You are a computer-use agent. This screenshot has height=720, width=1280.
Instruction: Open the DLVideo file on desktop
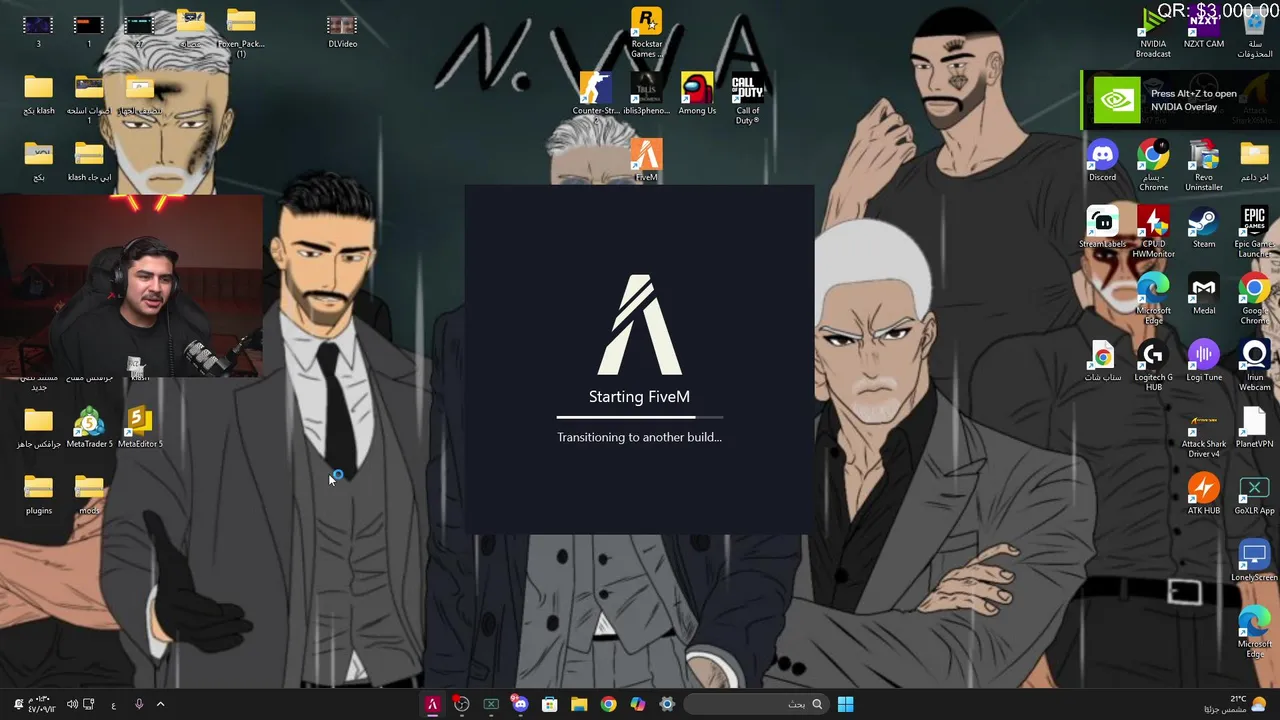[x=342, y=30]
